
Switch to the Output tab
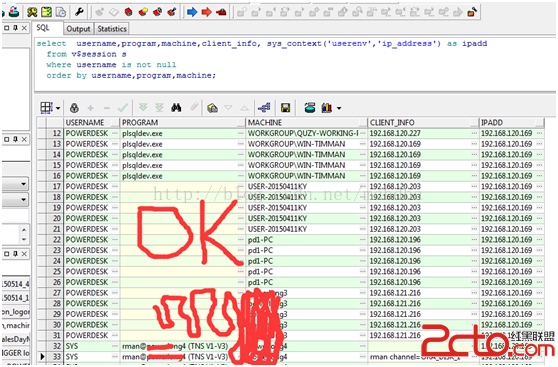coord(78,29)
